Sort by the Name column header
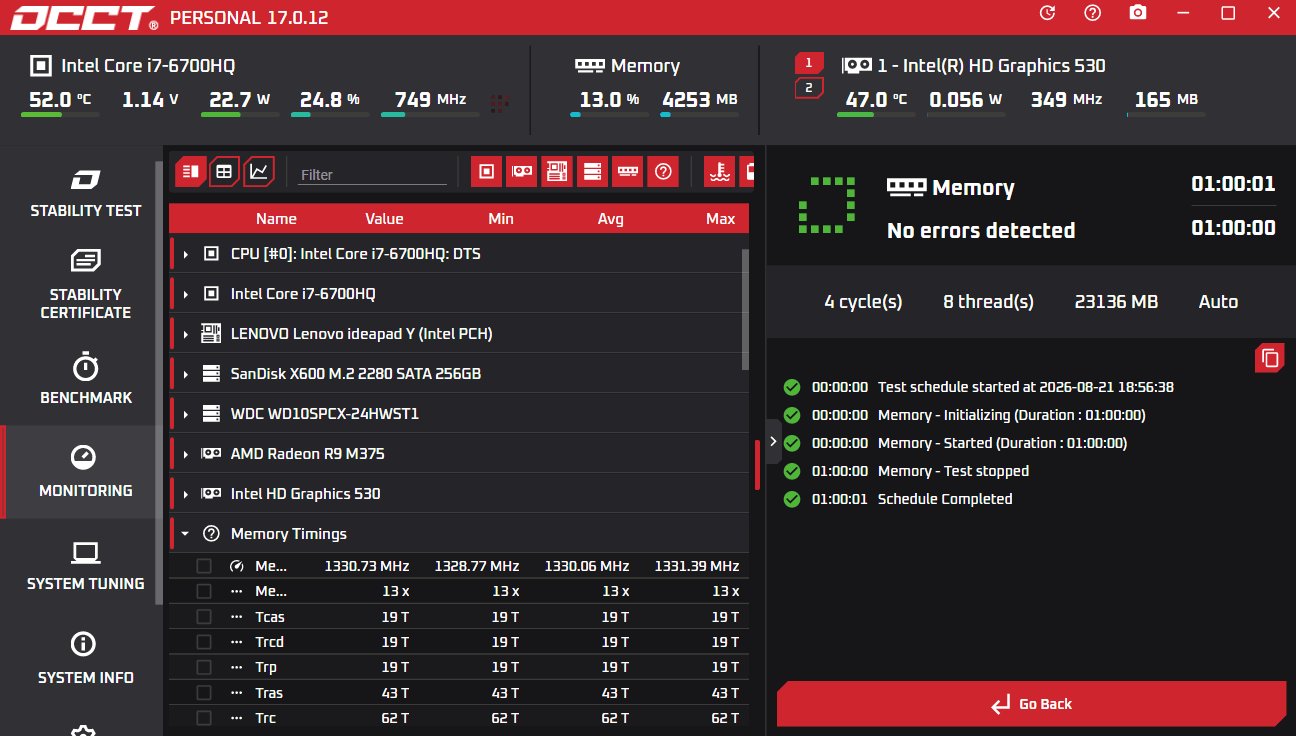 tap(276, 219)
